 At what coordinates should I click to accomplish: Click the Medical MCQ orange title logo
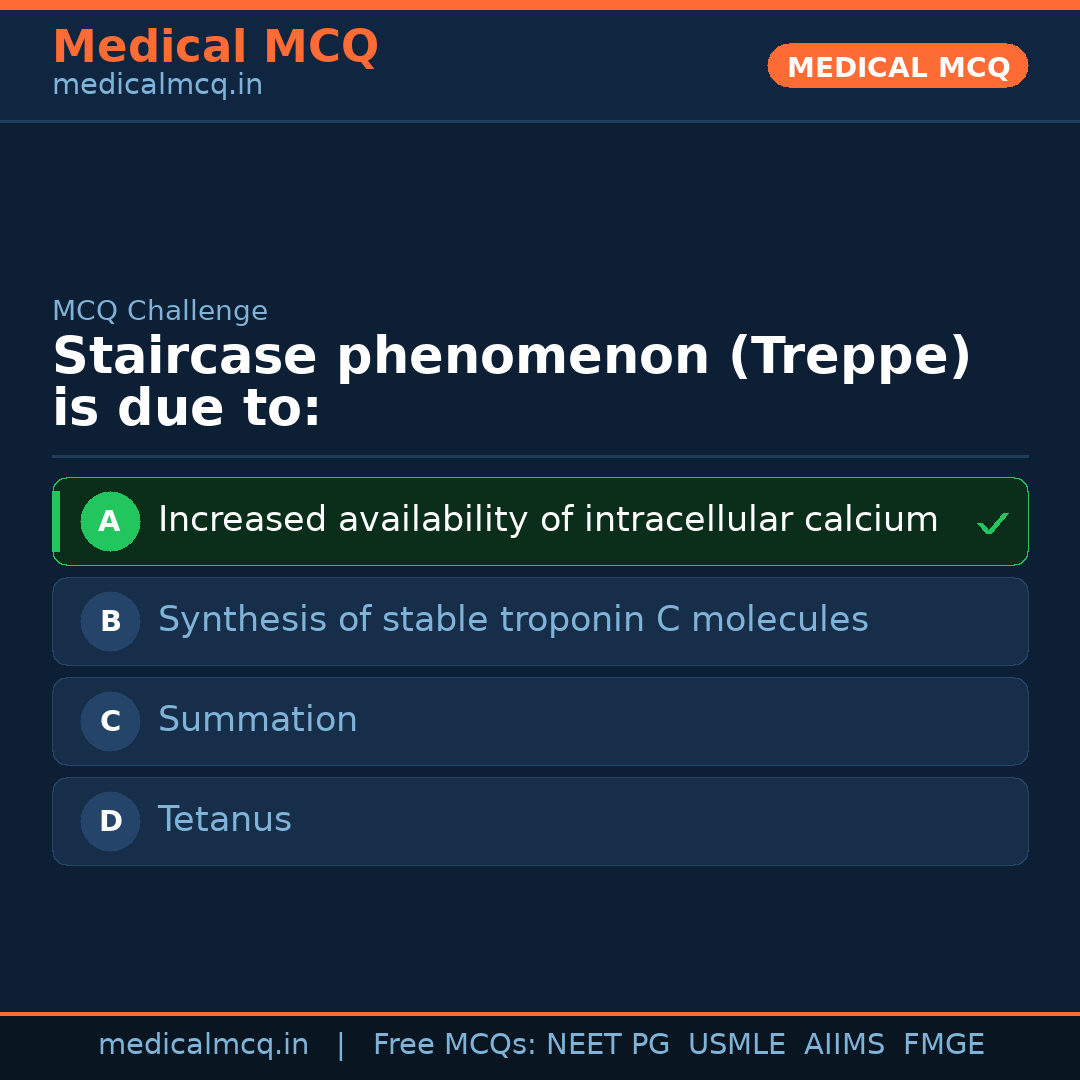point(215,47)
